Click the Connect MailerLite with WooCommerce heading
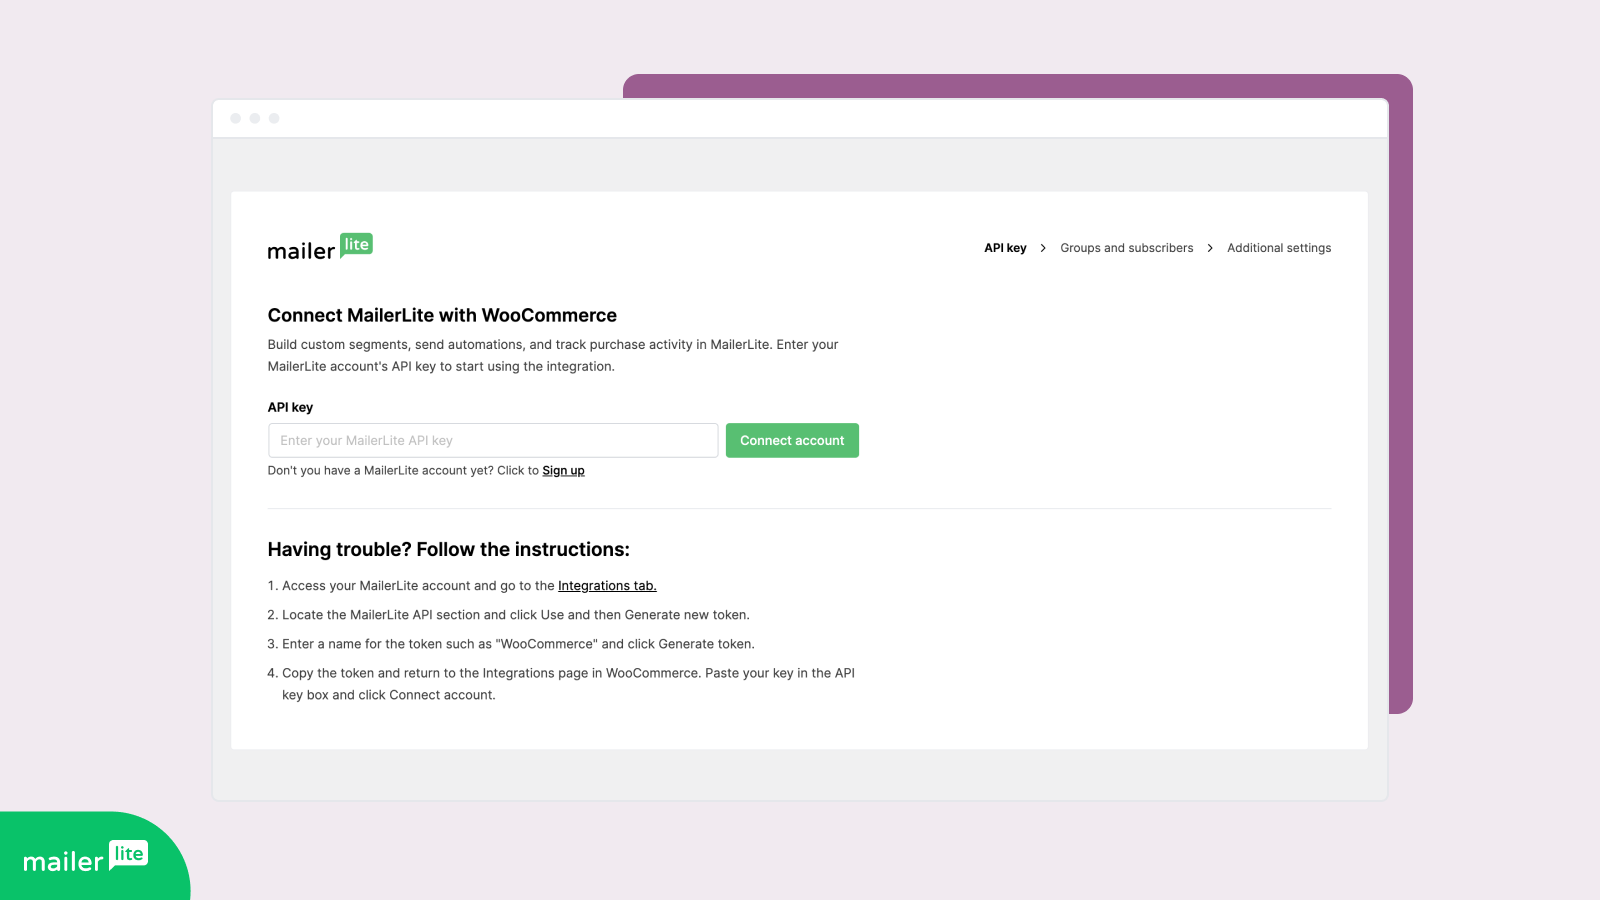The image size is (1600, 900). [442, 315]
